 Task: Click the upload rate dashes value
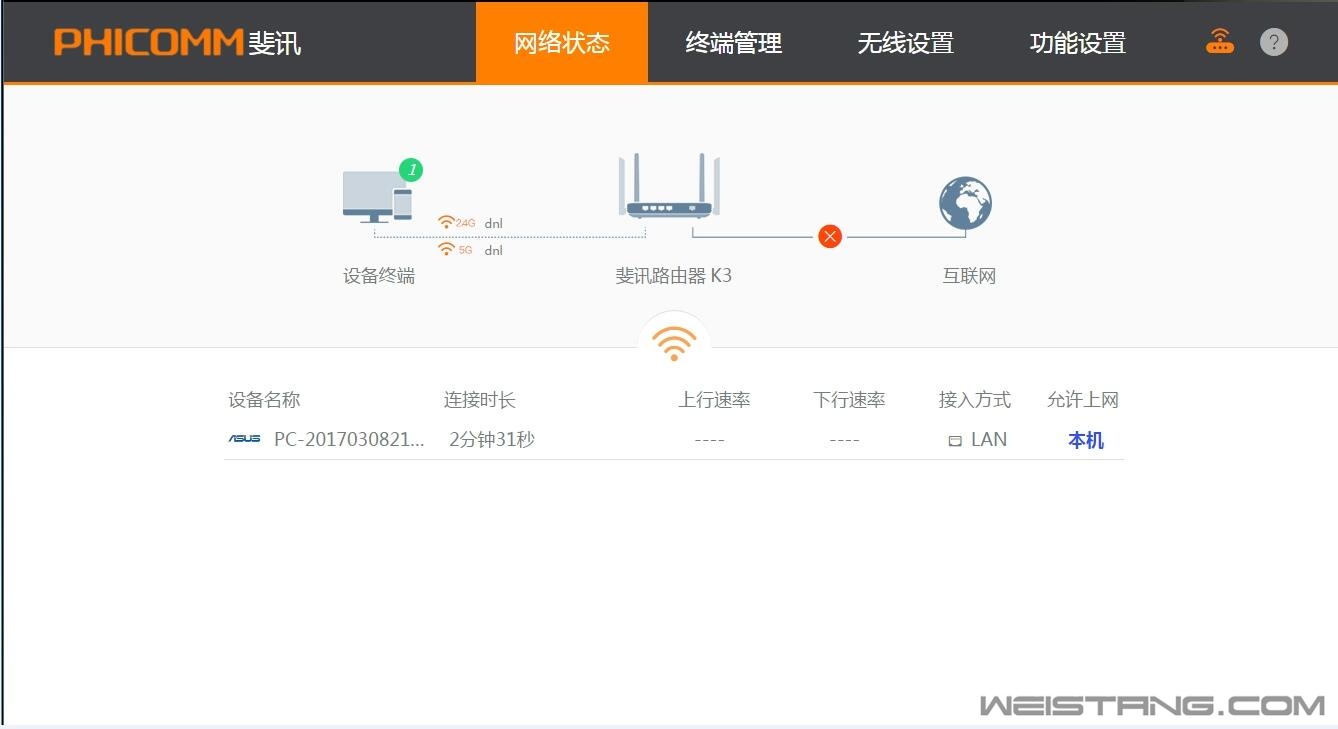tap(709, 440)
